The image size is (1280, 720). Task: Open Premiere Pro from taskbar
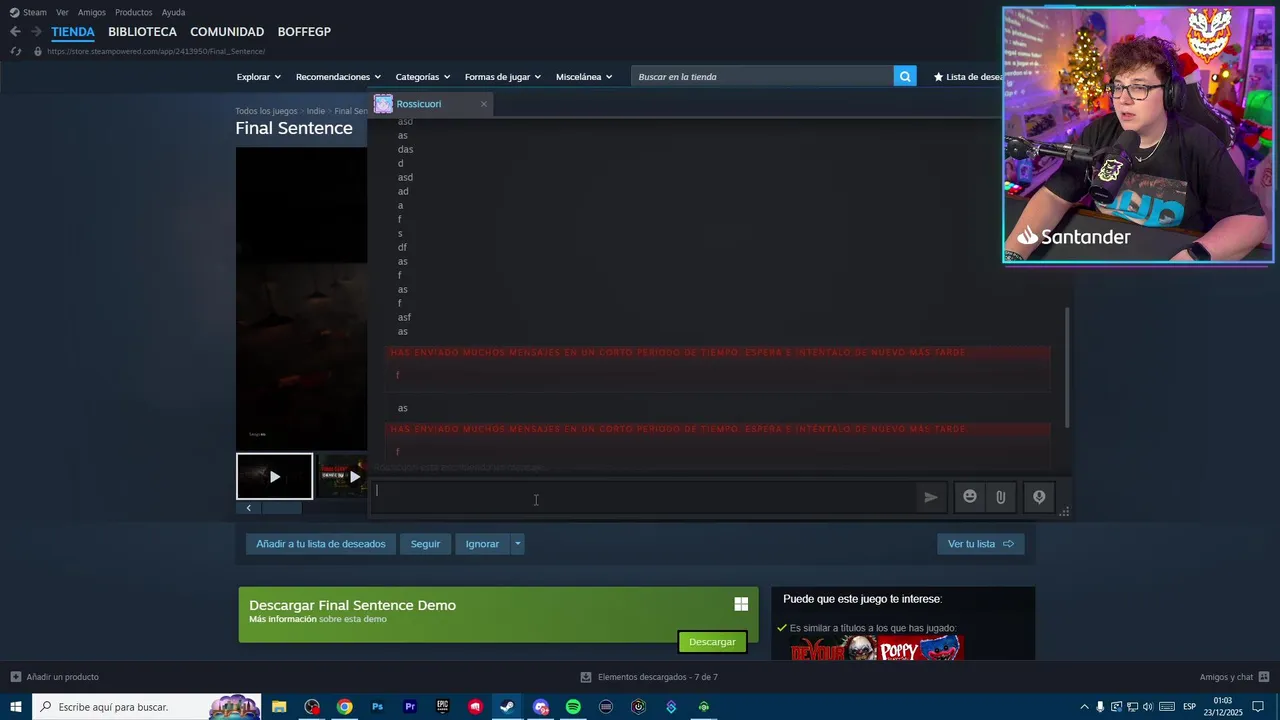[x=410, y=707]
